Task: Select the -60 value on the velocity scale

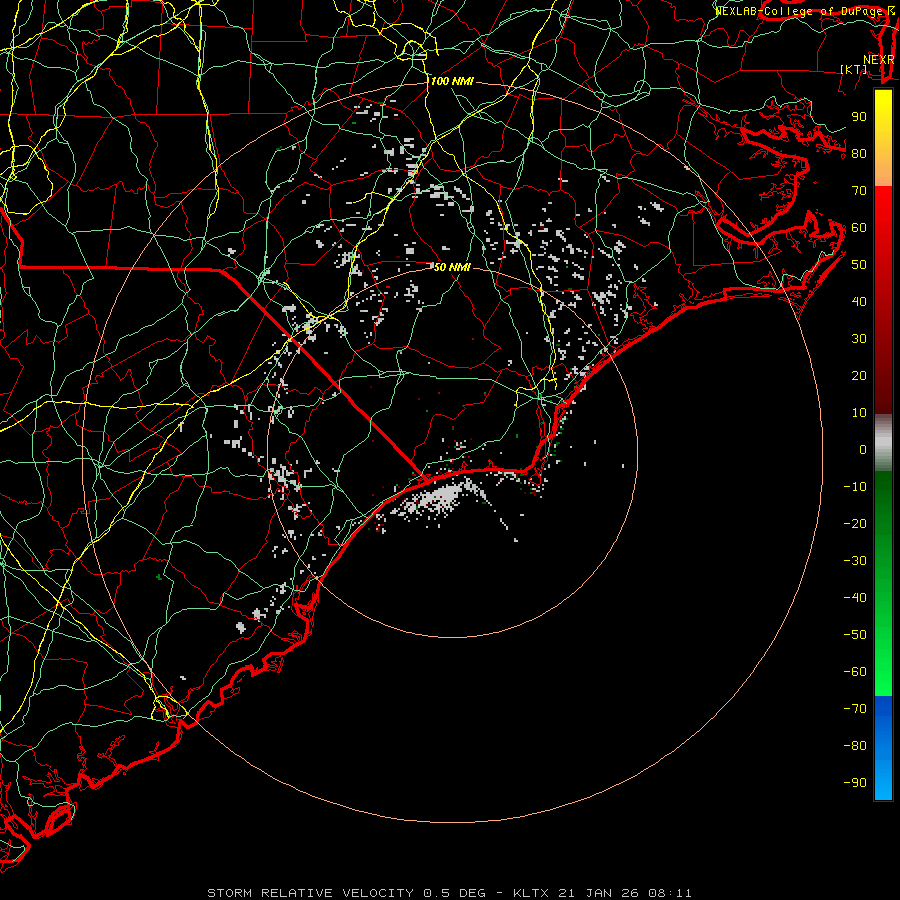Action: click(x=855, y=672)
